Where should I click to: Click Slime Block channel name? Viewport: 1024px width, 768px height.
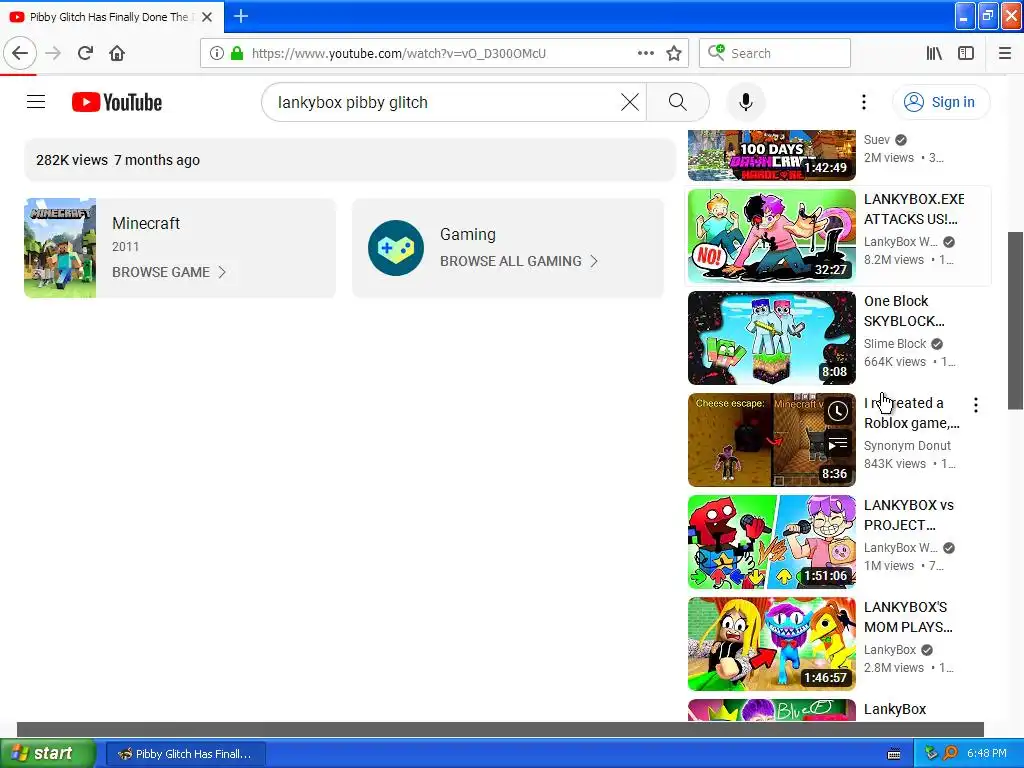pyautogui.click(x=895, y=344)
